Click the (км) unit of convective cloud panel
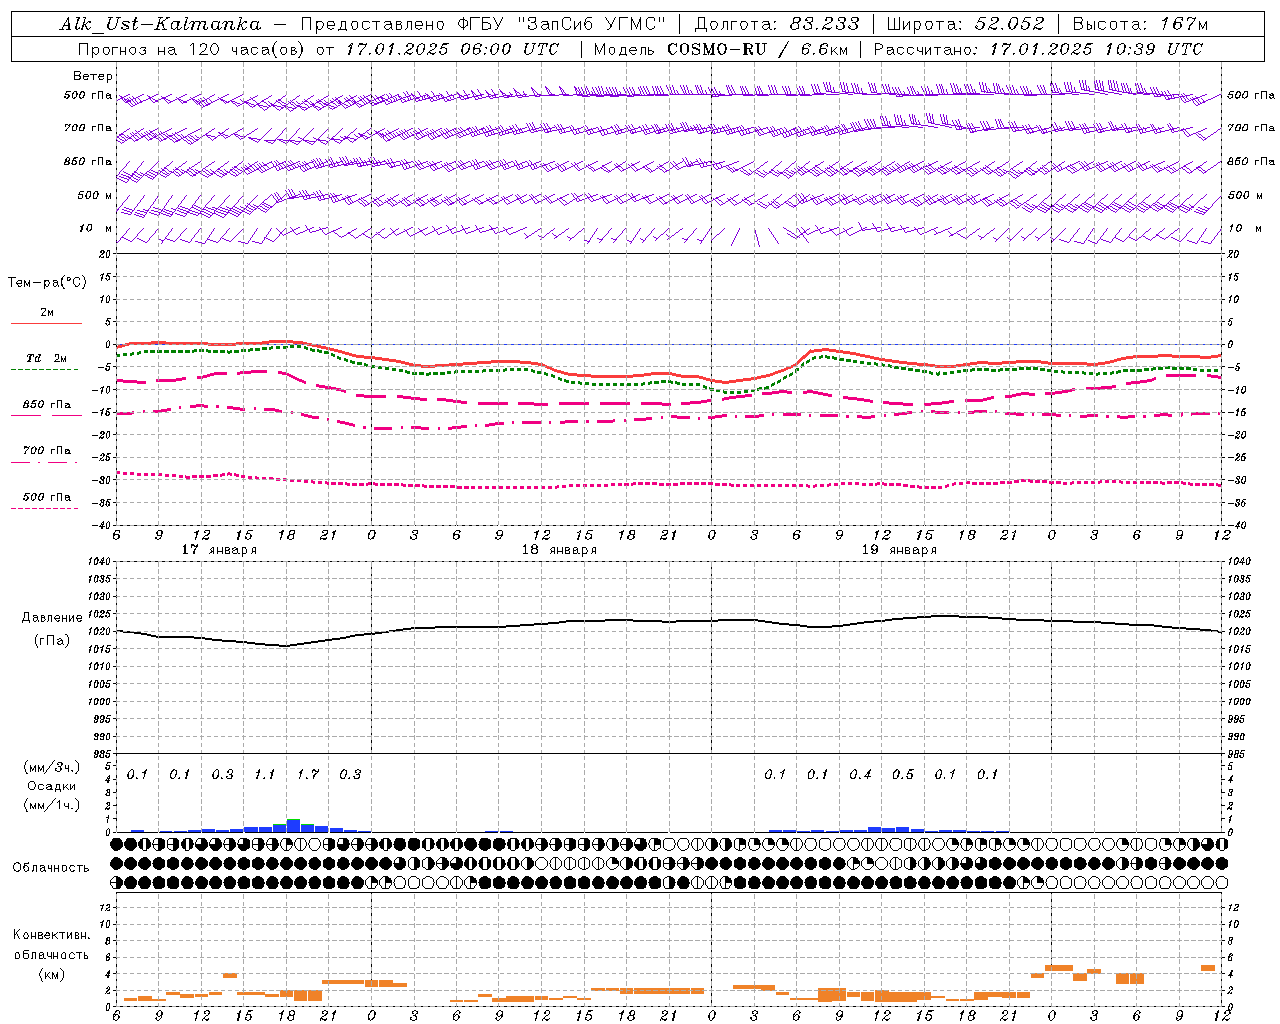Viewport: 1280px width, 1024px height. [51, 974]
